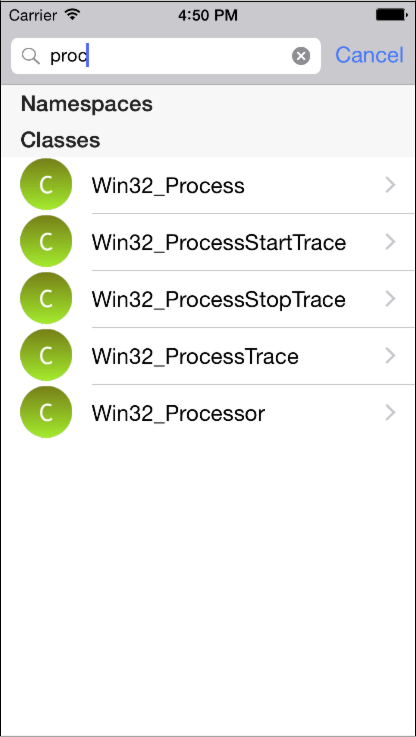Tap the Cancel button

(369, 55)
